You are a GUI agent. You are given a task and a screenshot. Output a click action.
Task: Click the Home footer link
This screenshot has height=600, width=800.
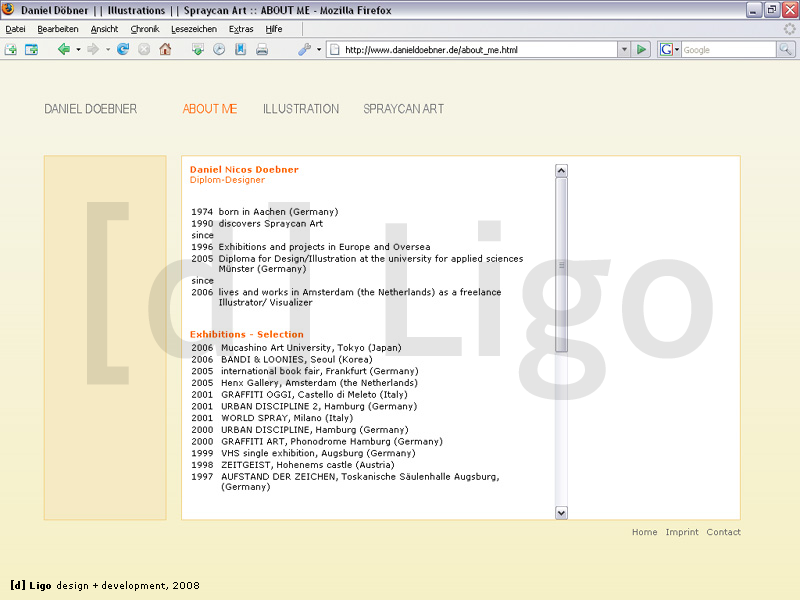tap(644, 532)
